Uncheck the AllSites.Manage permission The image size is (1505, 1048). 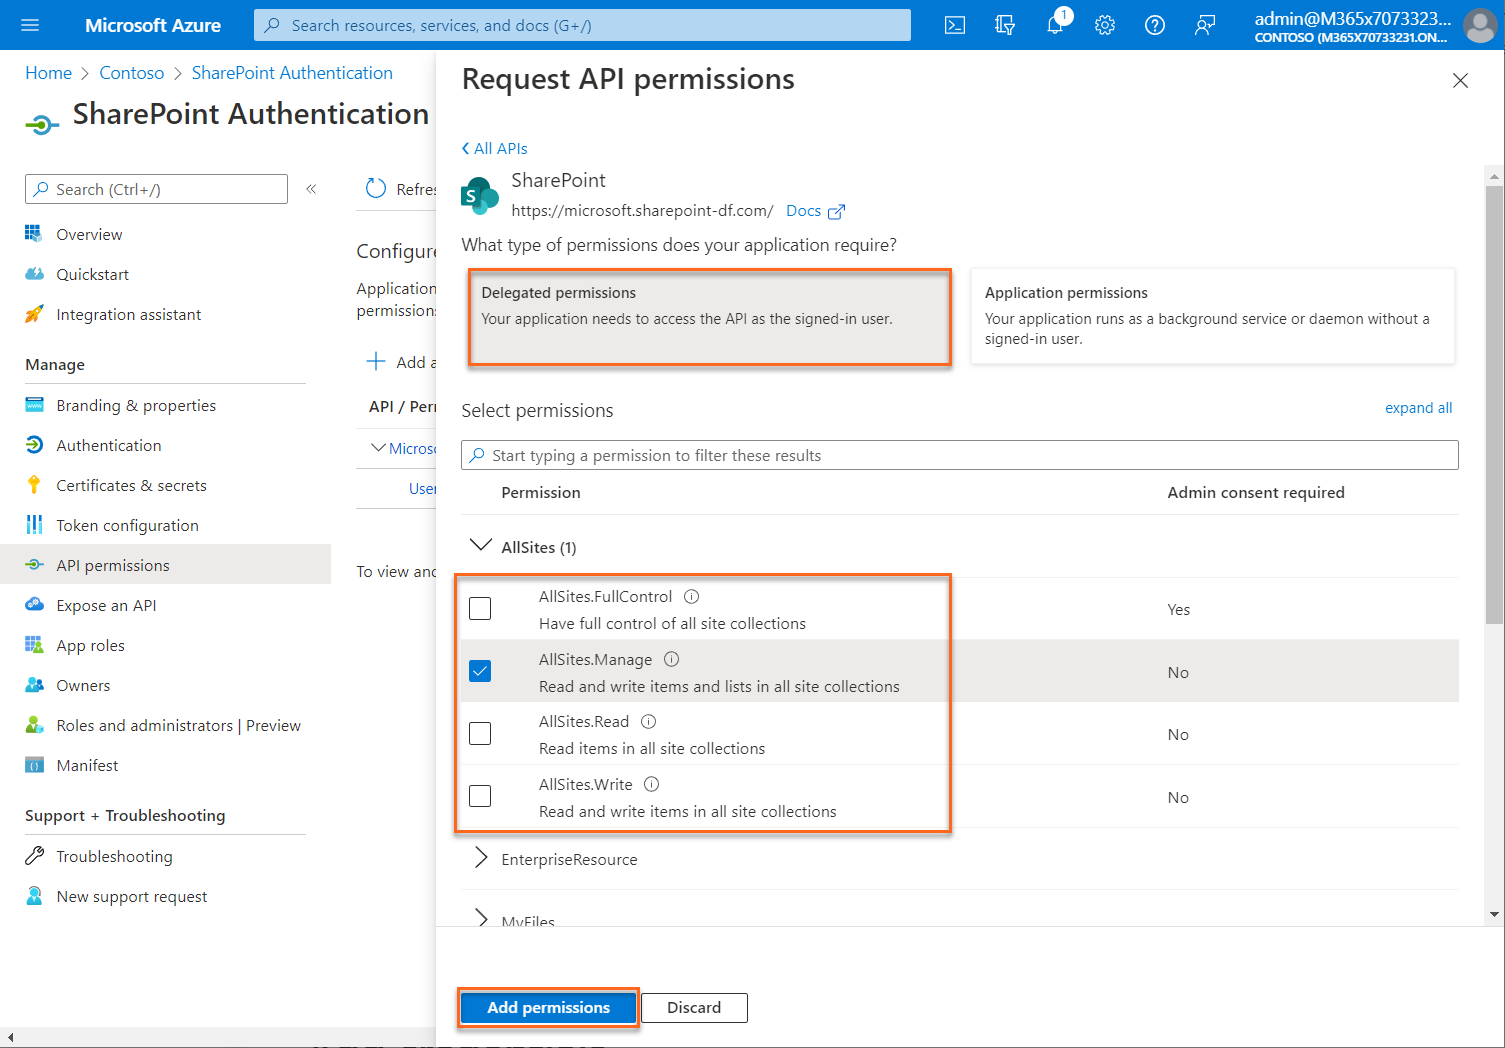pyautogui.click(x=480, y=671)
